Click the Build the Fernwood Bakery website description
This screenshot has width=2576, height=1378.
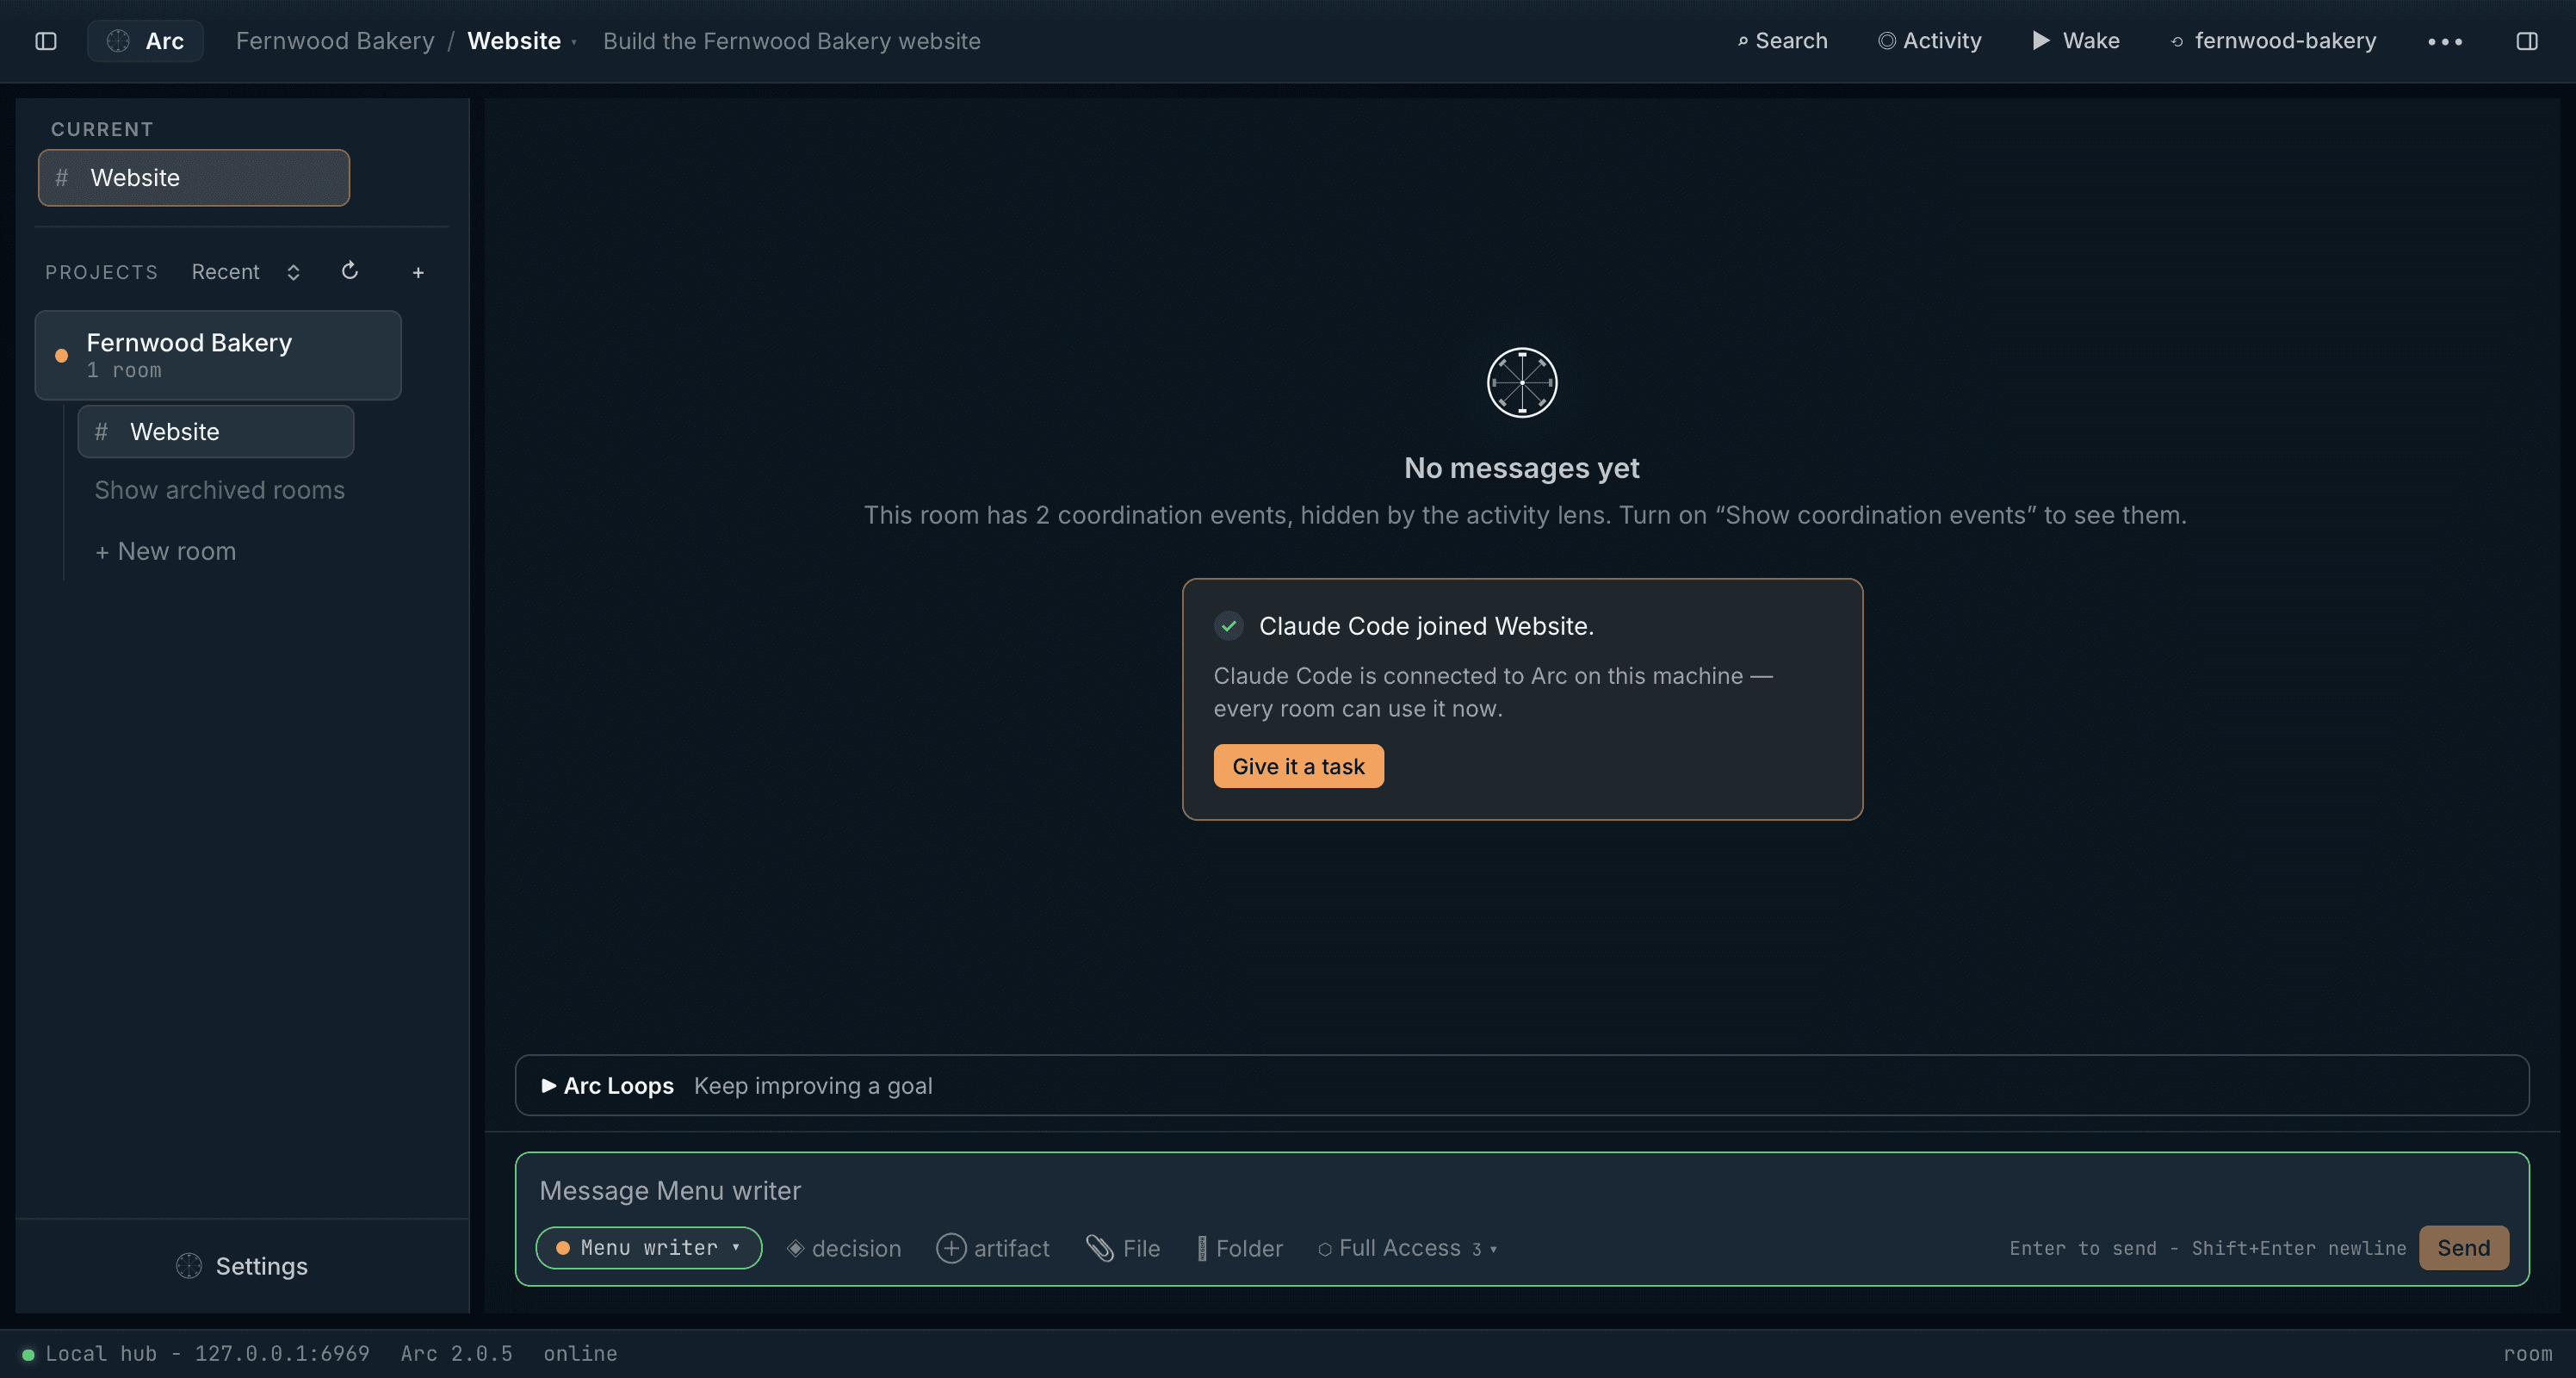tap(791, 41)
